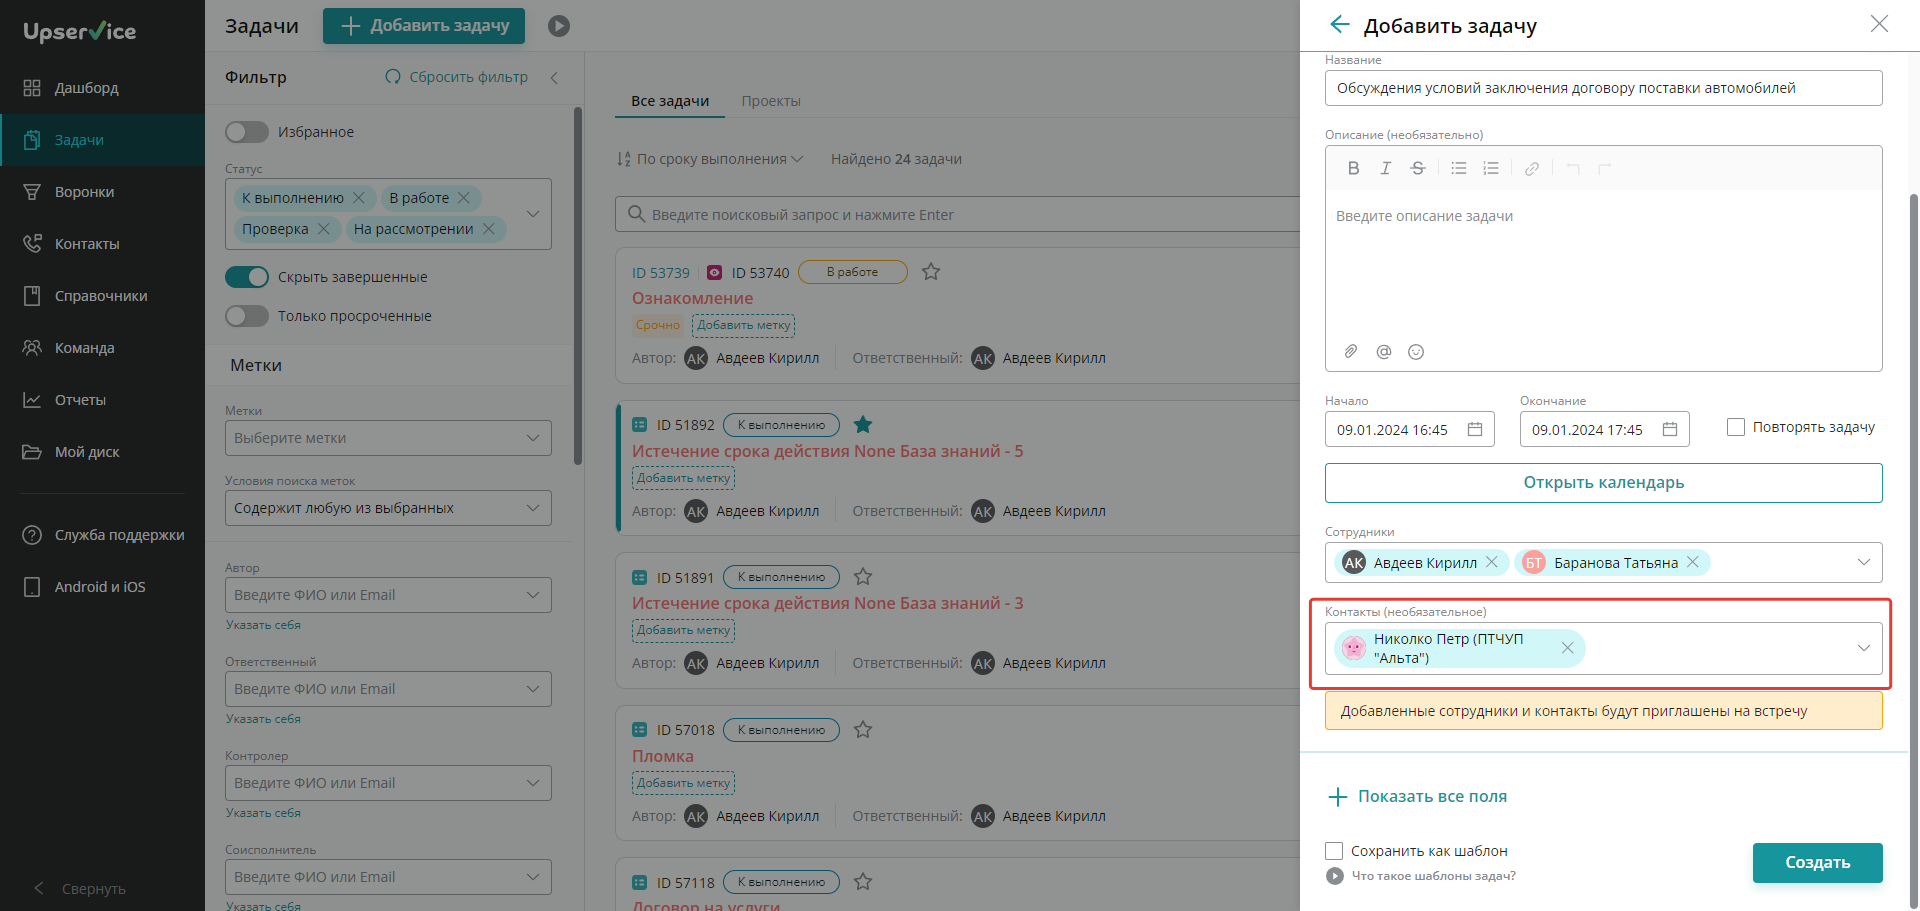Star the Пломка task ID 57018
Viewport: 1920px width, 911px height.
863,730
